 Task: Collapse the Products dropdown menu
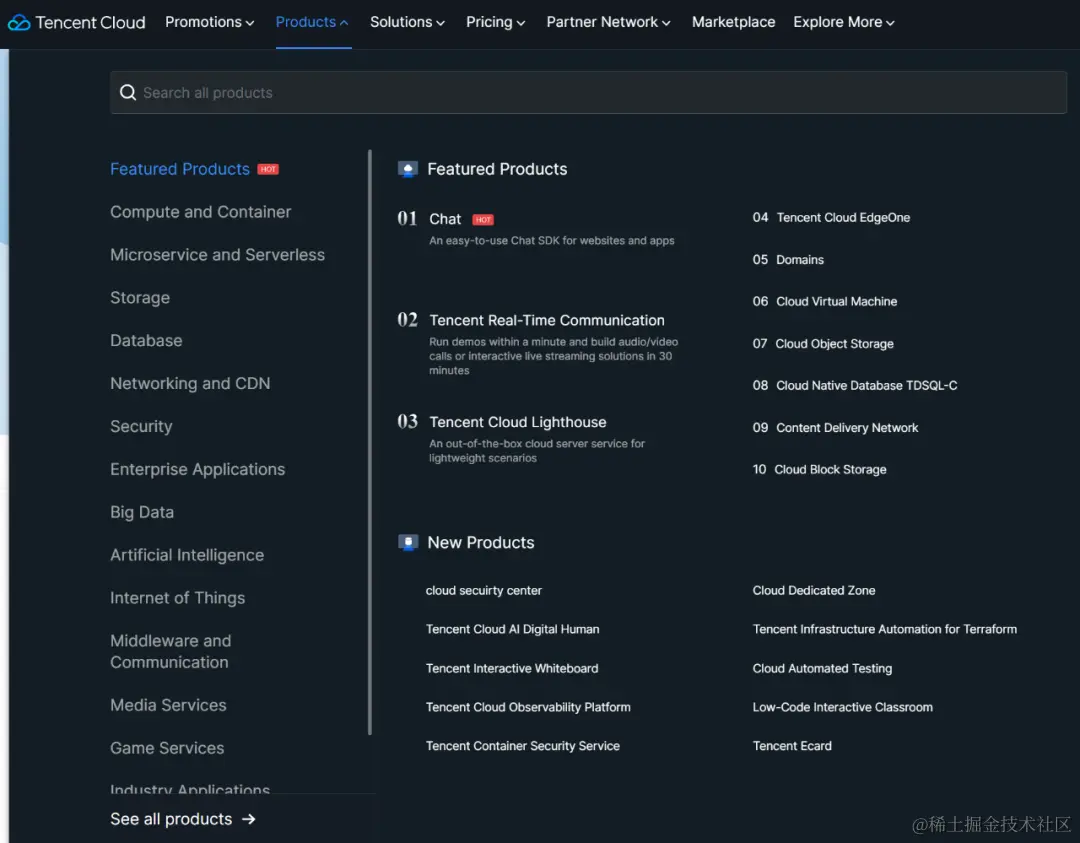[x=312, y=22]
